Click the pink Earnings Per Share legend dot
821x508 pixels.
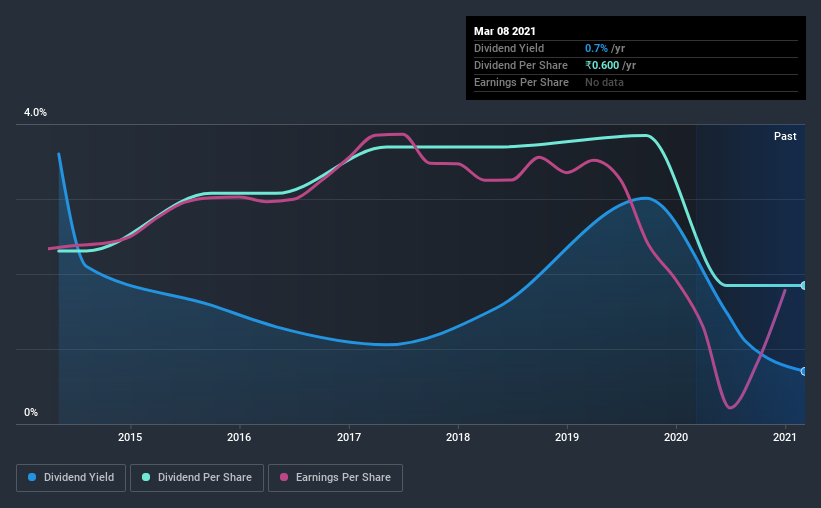pos(284,477)
